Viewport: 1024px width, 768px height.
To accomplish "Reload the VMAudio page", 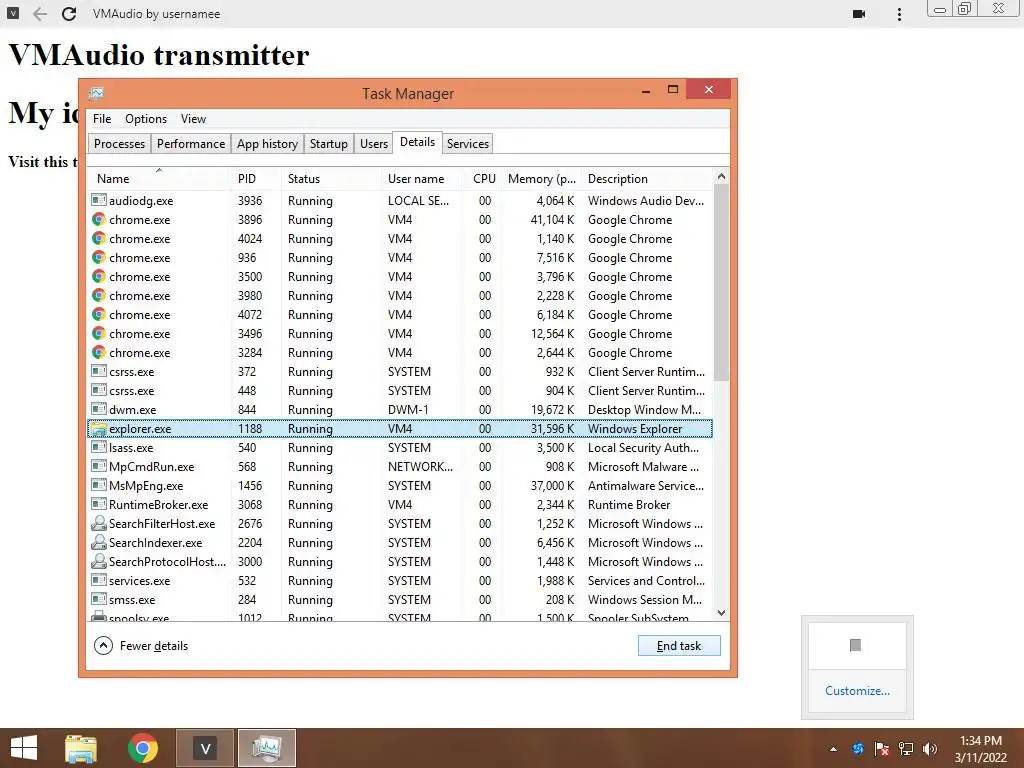I will [69, 14].
